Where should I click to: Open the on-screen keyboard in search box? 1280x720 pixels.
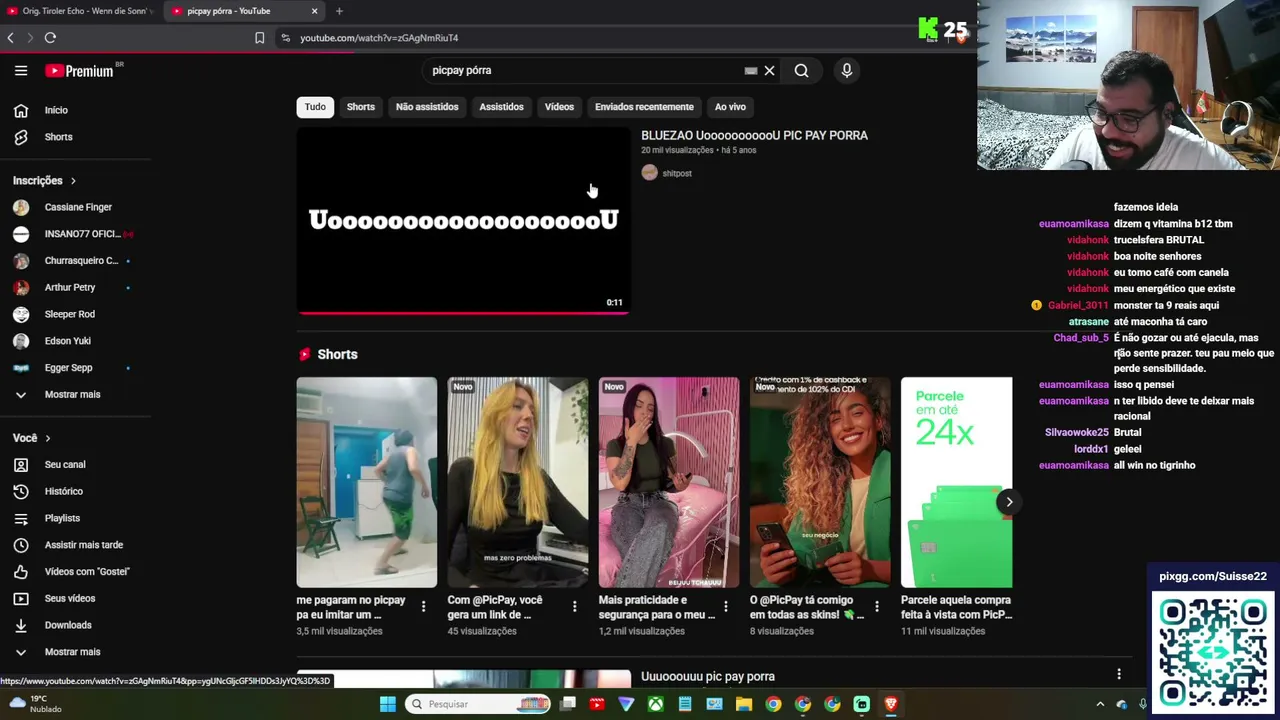click(x=750, y=71)
